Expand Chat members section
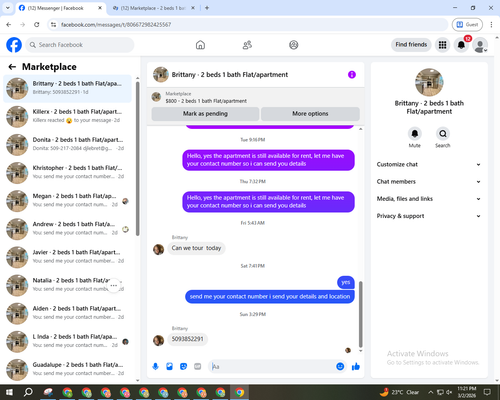 pyautogui.click(x=429, y=182)
